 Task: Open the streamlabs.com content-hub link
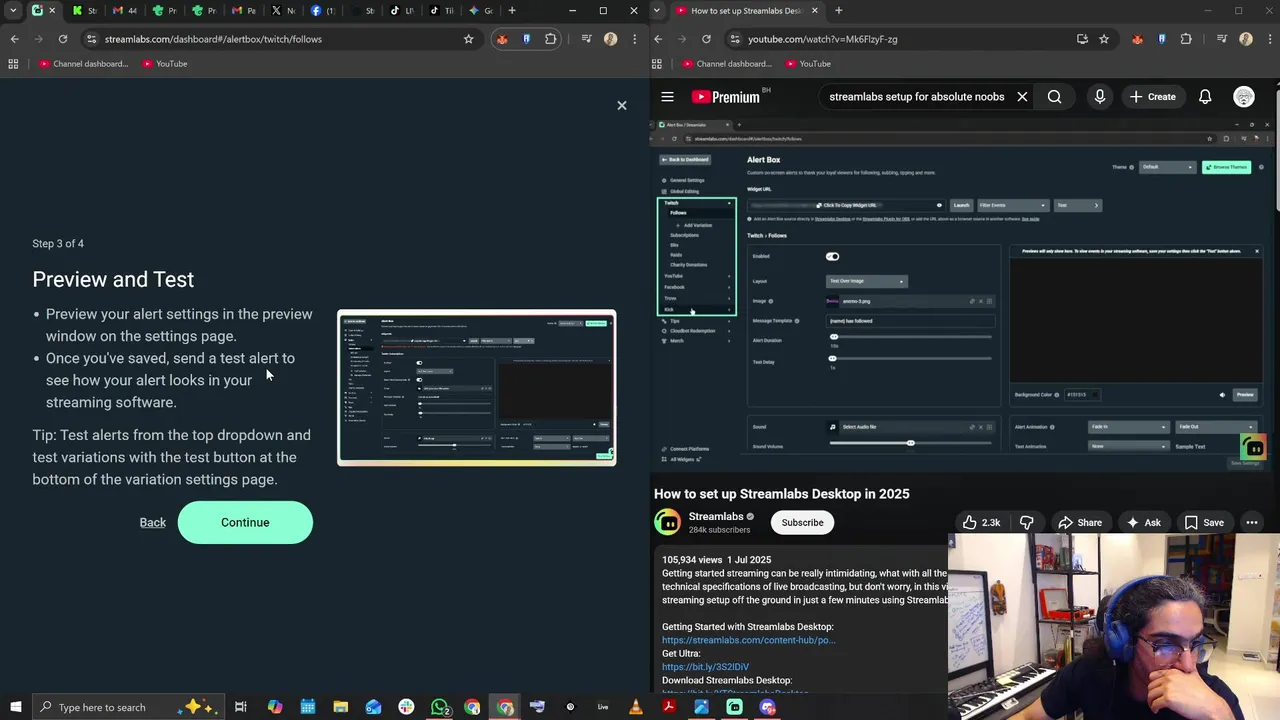point(748,640)
